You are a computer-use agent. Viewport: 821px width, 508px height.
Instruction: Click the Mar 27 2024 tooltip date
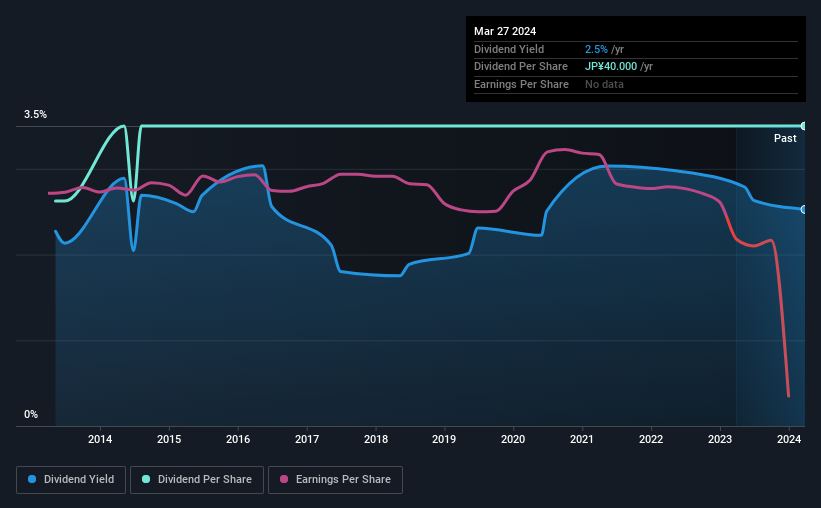(505, 31)
